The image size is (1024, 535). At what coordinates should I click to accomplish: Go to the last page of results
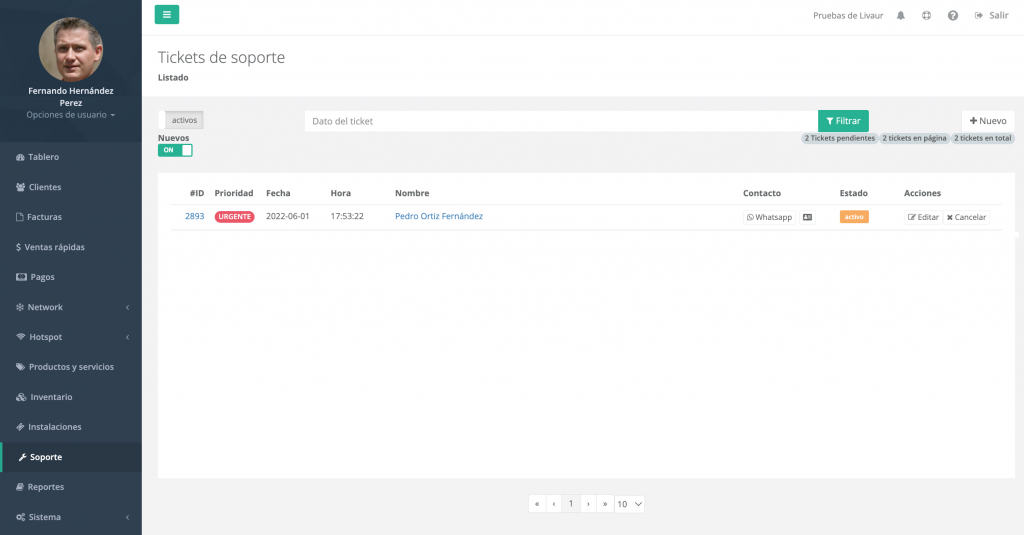[604, 504]
